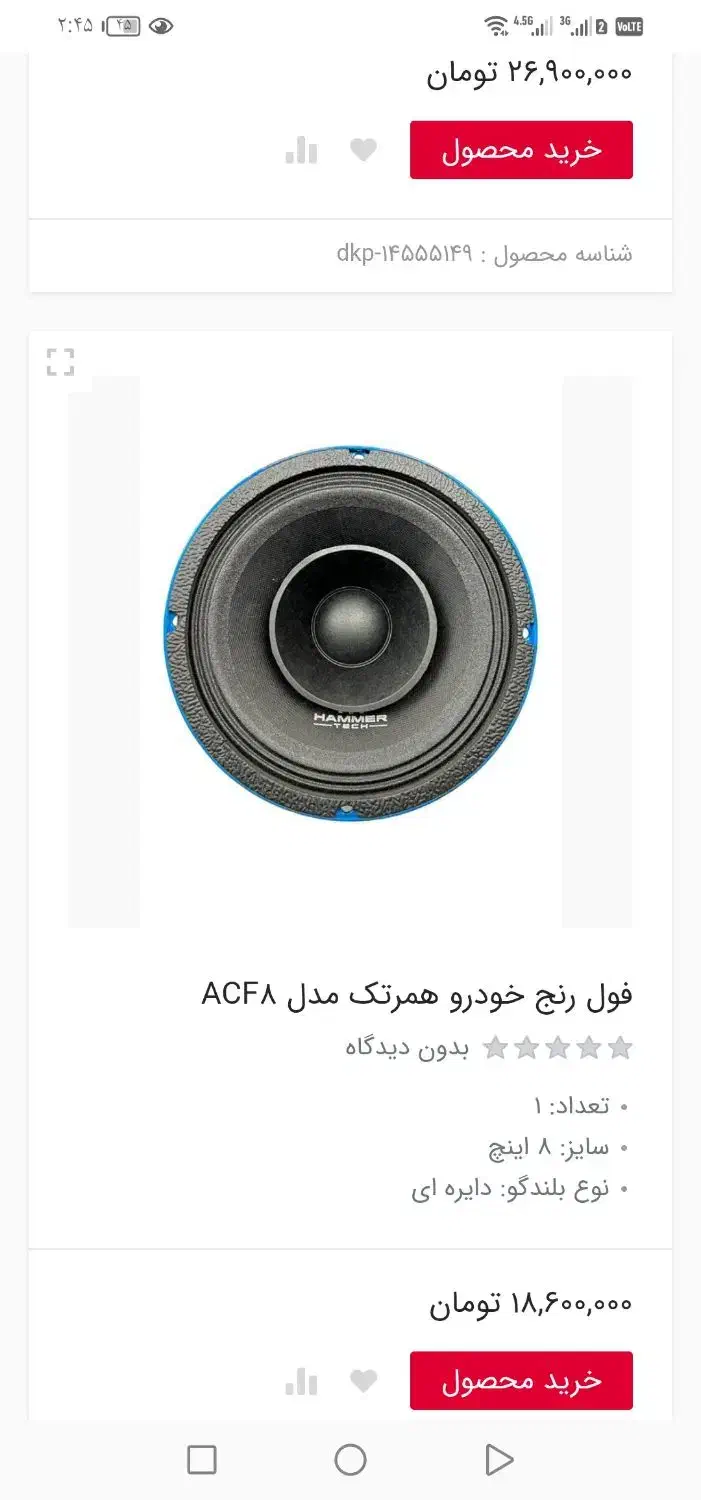Viewport: 701px width, 1500px height.
Task: Show the next gallery image via the right gray strip
Action: [x=597, y=652]
